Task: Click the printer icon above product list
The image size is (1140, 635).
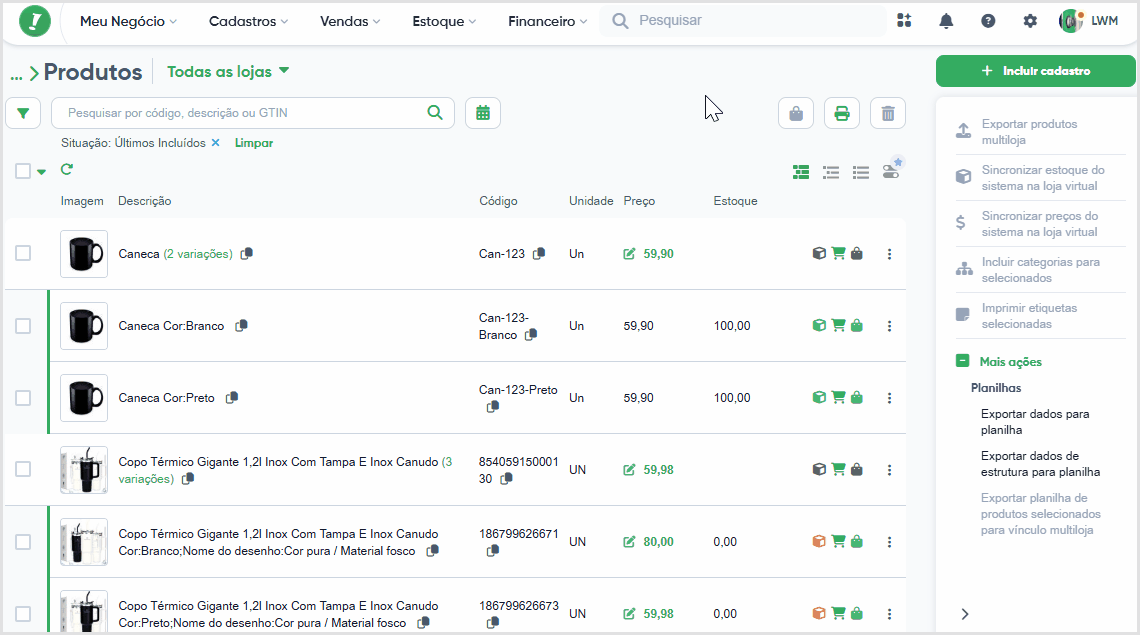Action: click(x=842, y=113)
